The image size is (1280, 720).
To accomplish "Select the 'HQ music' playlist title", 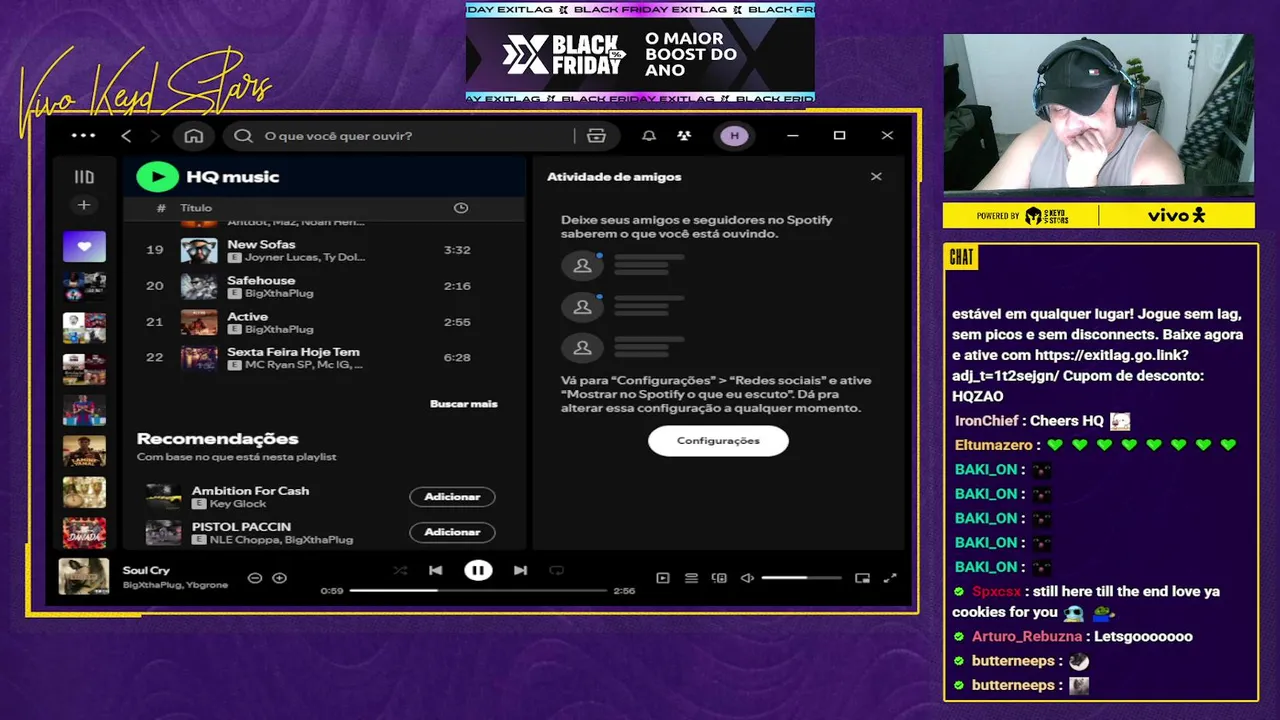I will pos(232,177).
